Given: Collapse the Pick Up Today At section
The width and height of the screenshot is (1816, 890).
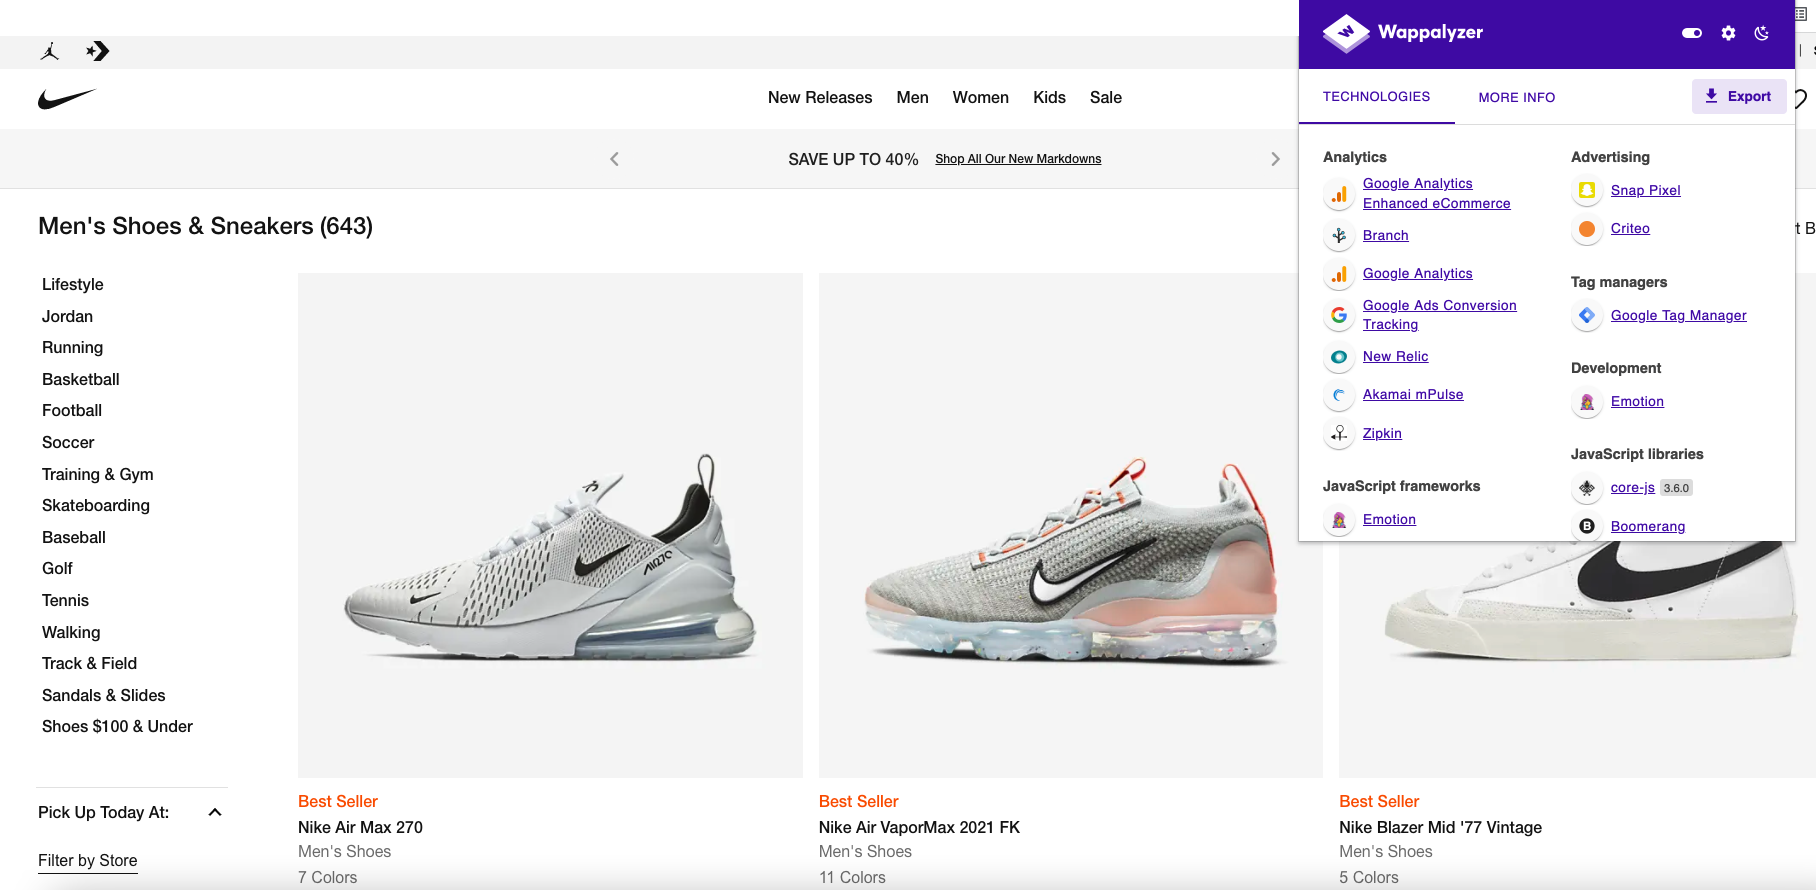Looking at the screenshot, I should [215, 812].
